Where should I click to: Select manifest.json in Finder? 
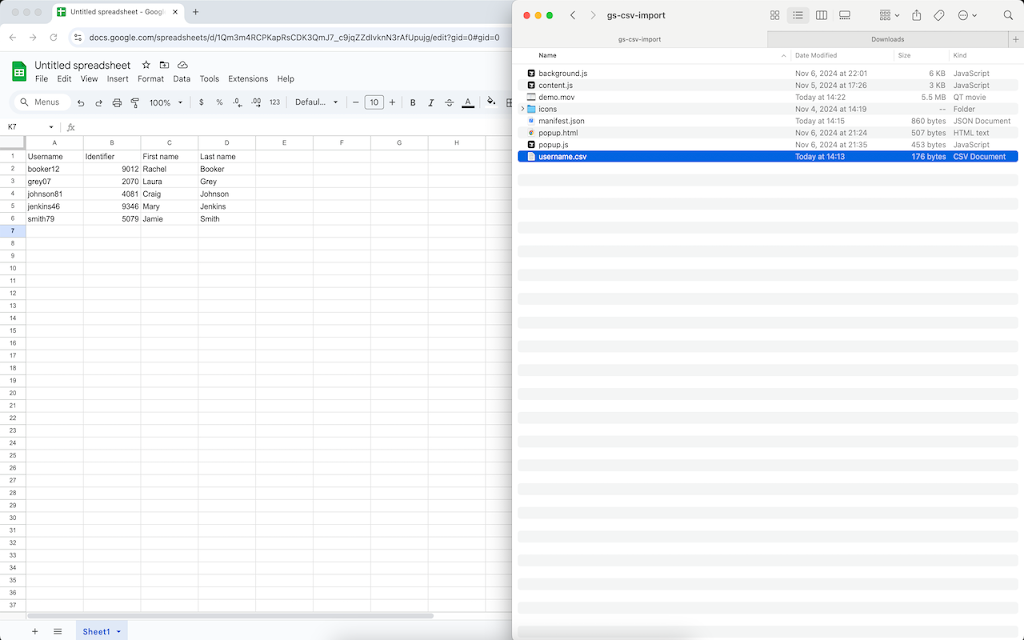pyautogui.click(x=767, y=121)
